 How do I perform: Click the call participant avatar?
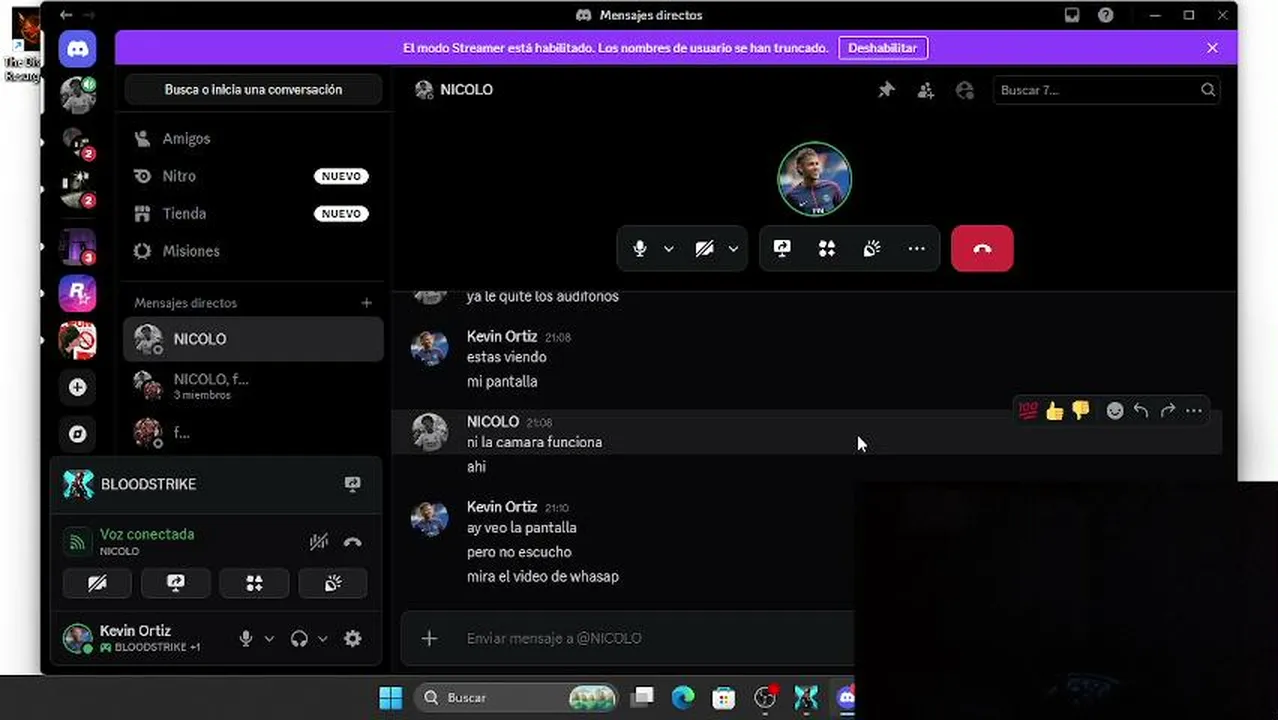815,179
